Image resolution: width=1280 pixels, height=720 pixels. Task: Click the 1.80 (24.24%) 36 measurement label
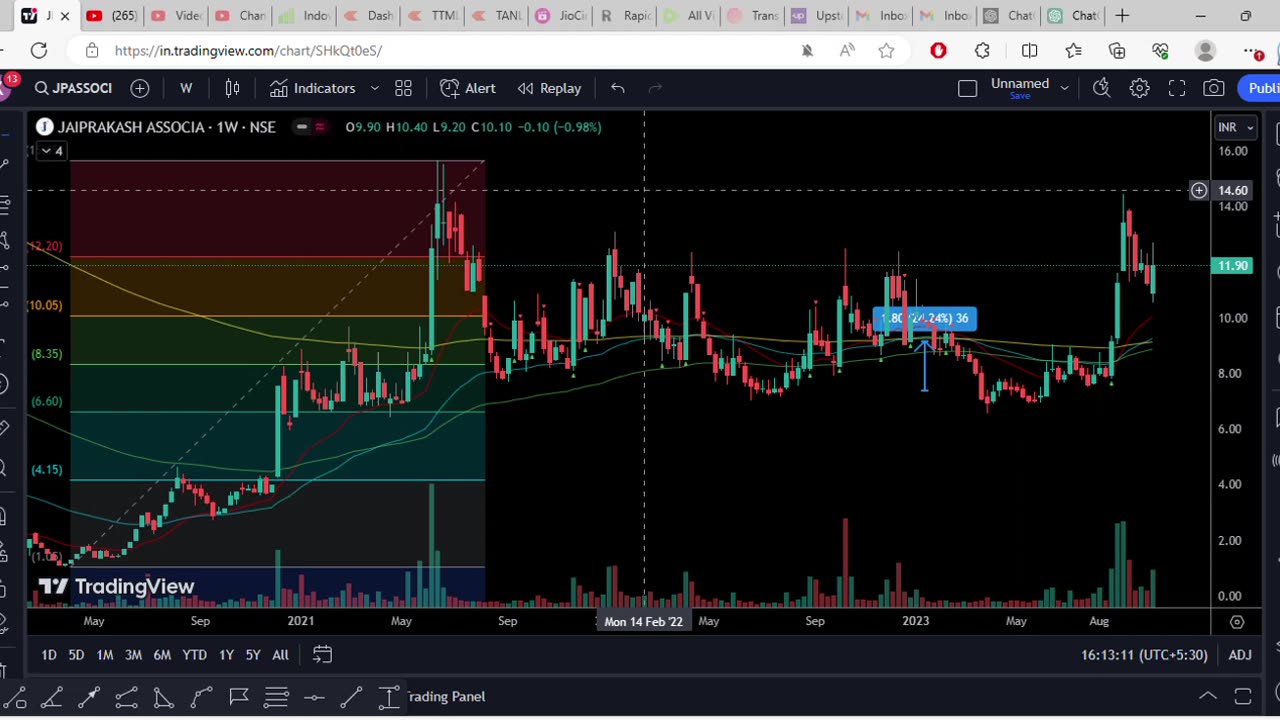point(924,318)
